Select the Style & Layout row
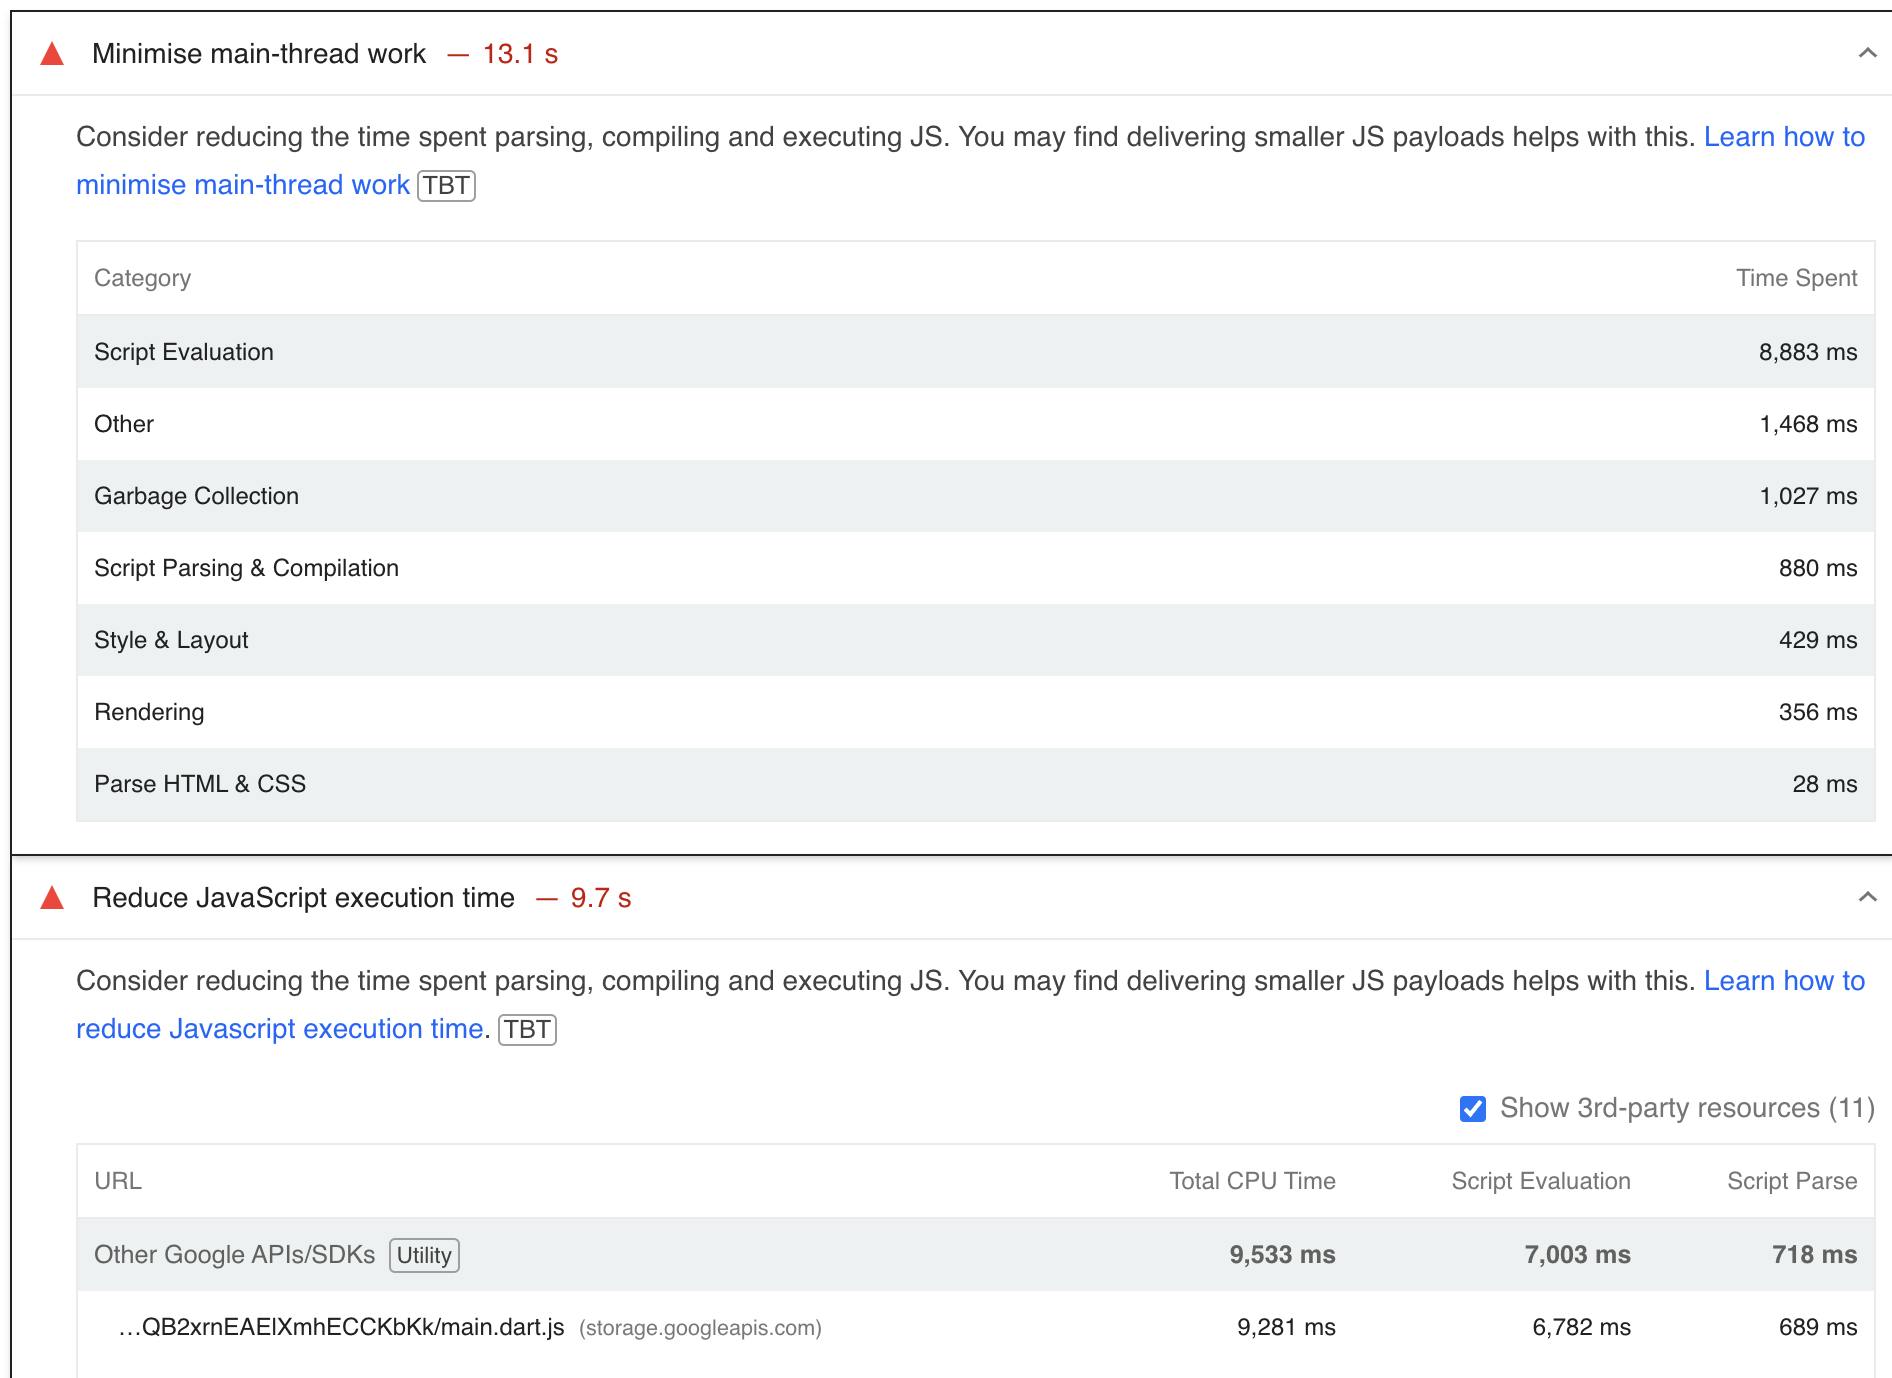This screenshot has width=1892, height=1378. [x=975, y=640]
